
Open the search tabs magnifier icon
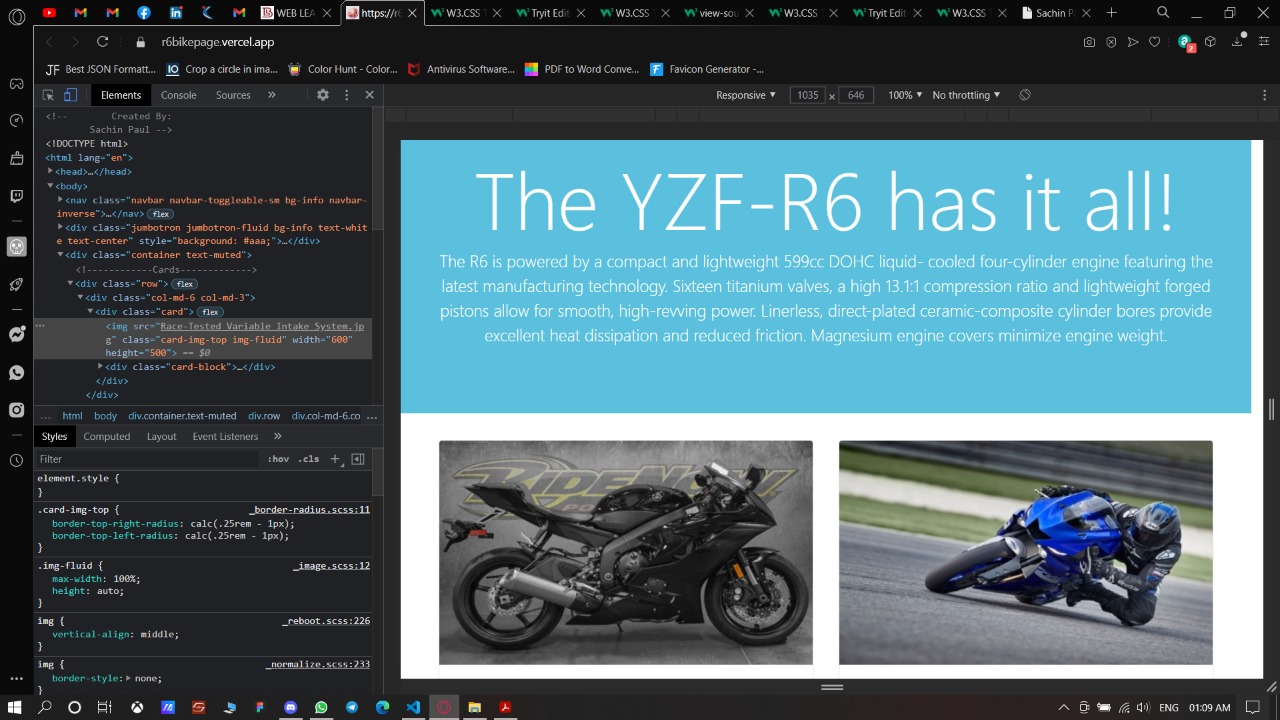click(x=1163, y=13)
